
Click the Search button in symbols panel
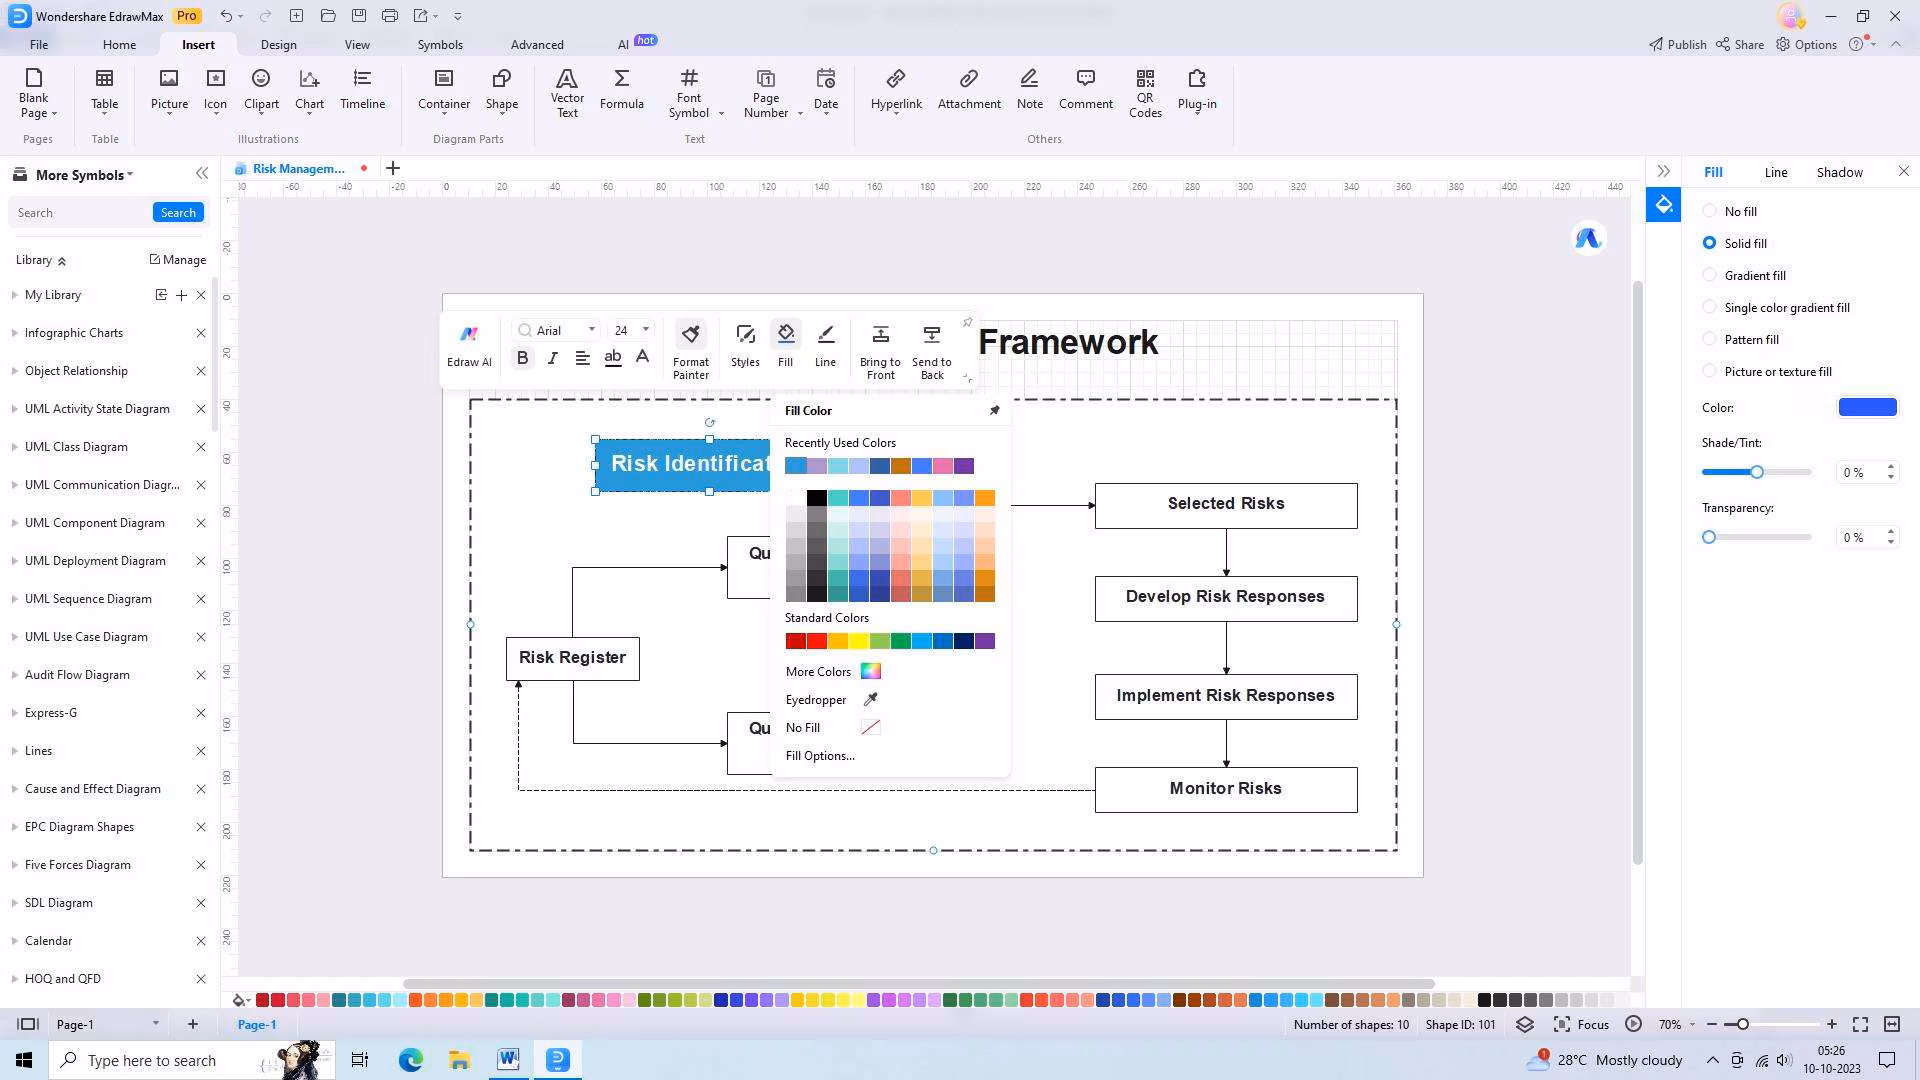178,212
